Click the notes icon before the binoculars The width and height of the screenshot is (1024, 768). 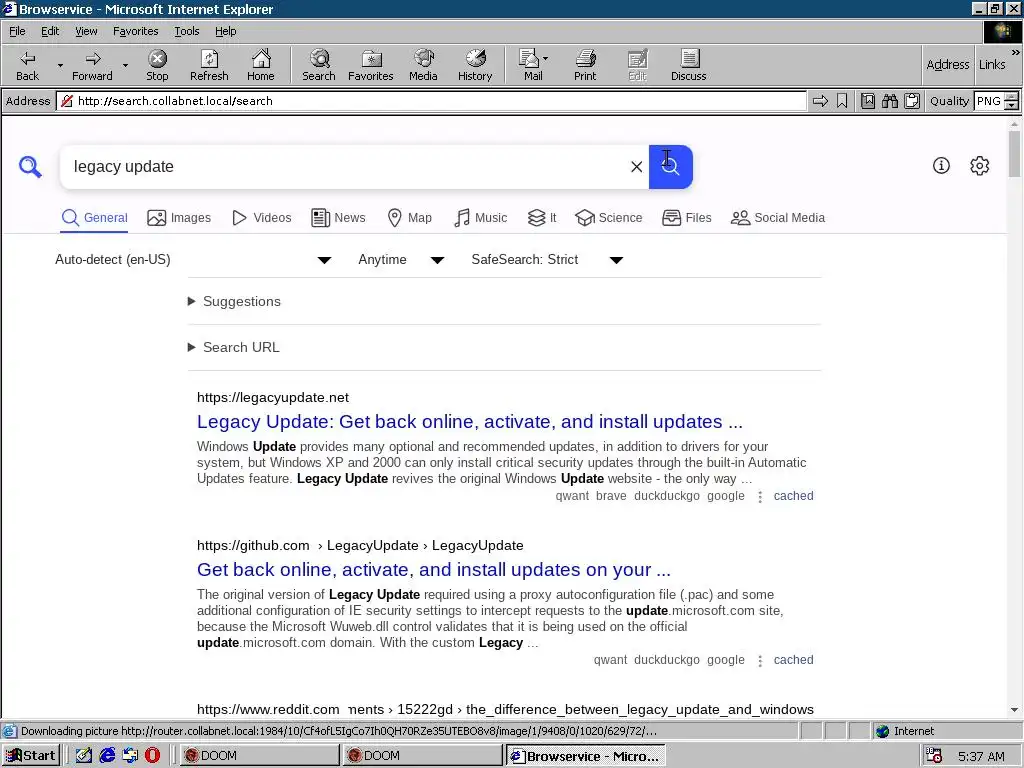[868, 101]
